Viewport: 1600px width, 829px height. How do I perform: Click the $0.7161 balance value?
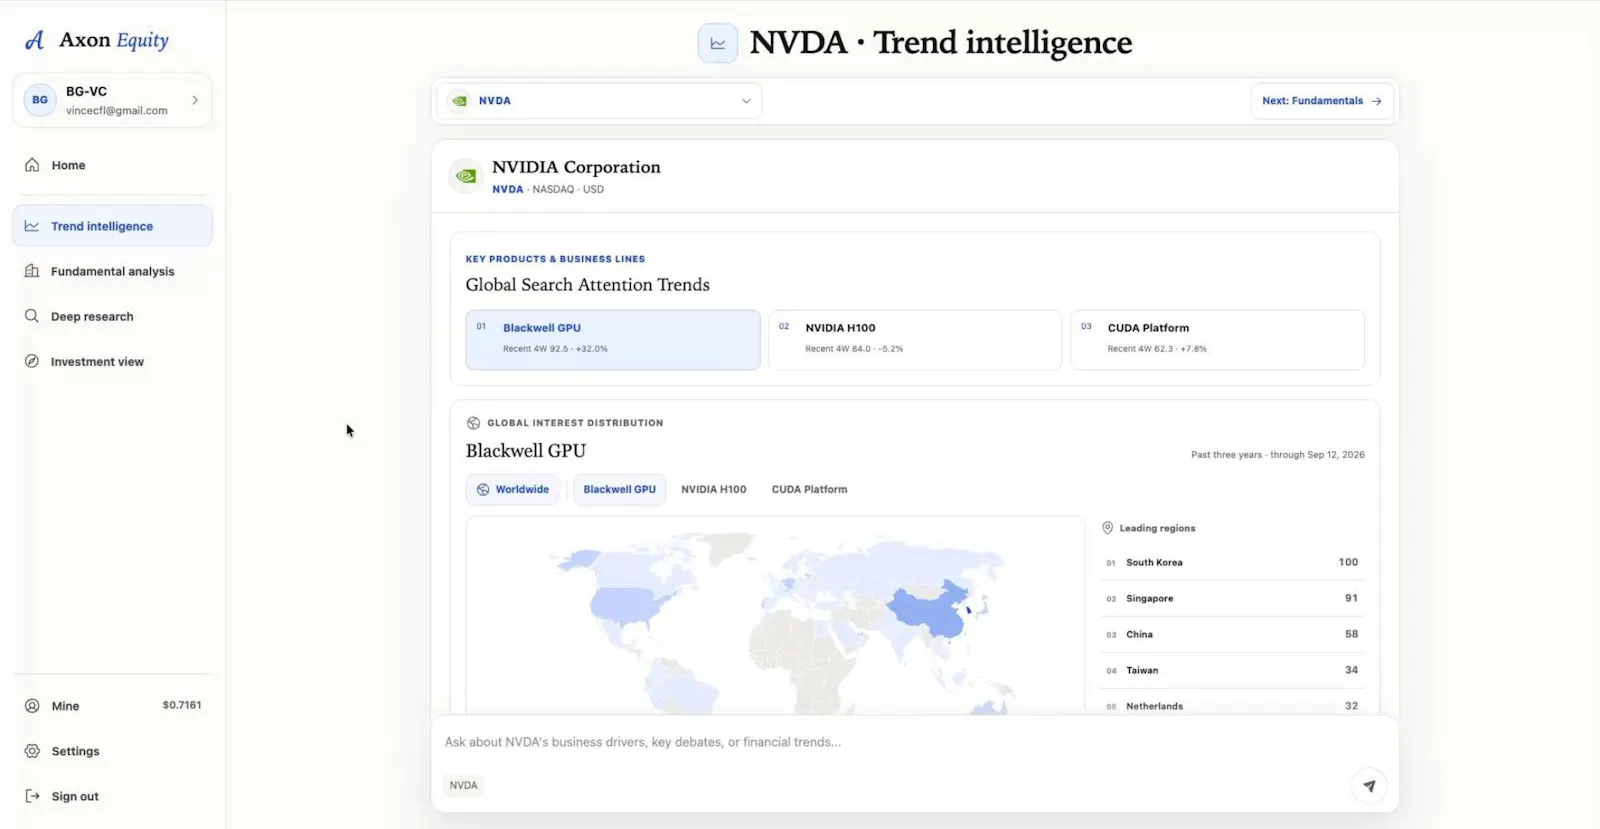tap(182, 705)
